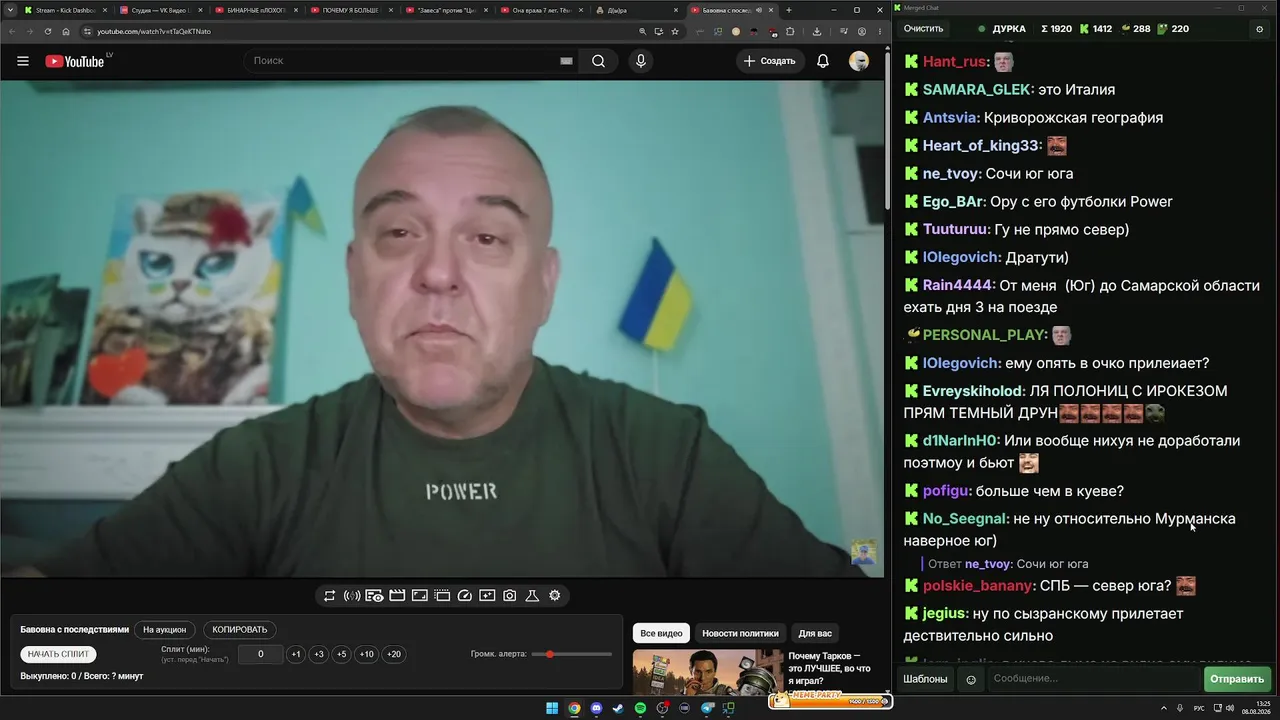Open the emoji picker in chat

tap(970, 679)
